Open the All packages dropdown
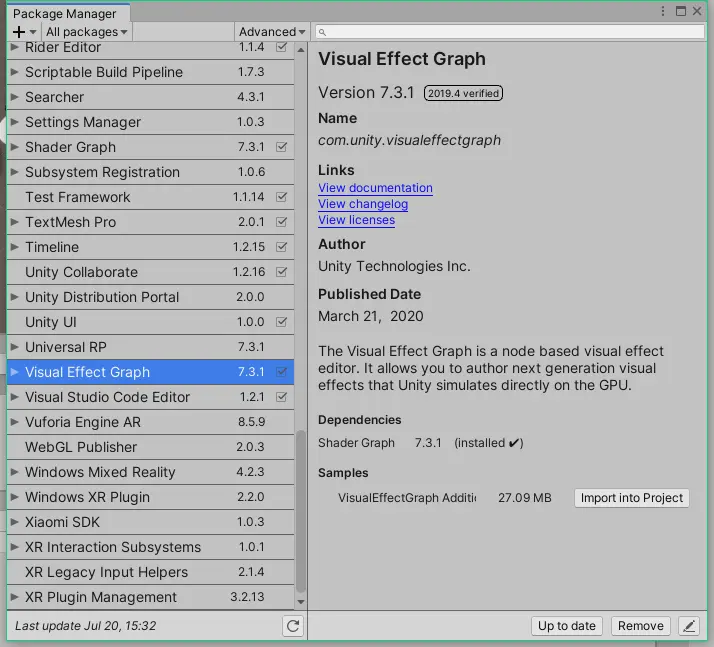The height and width of the screenshot is (647, 714). tap(86, 32)
